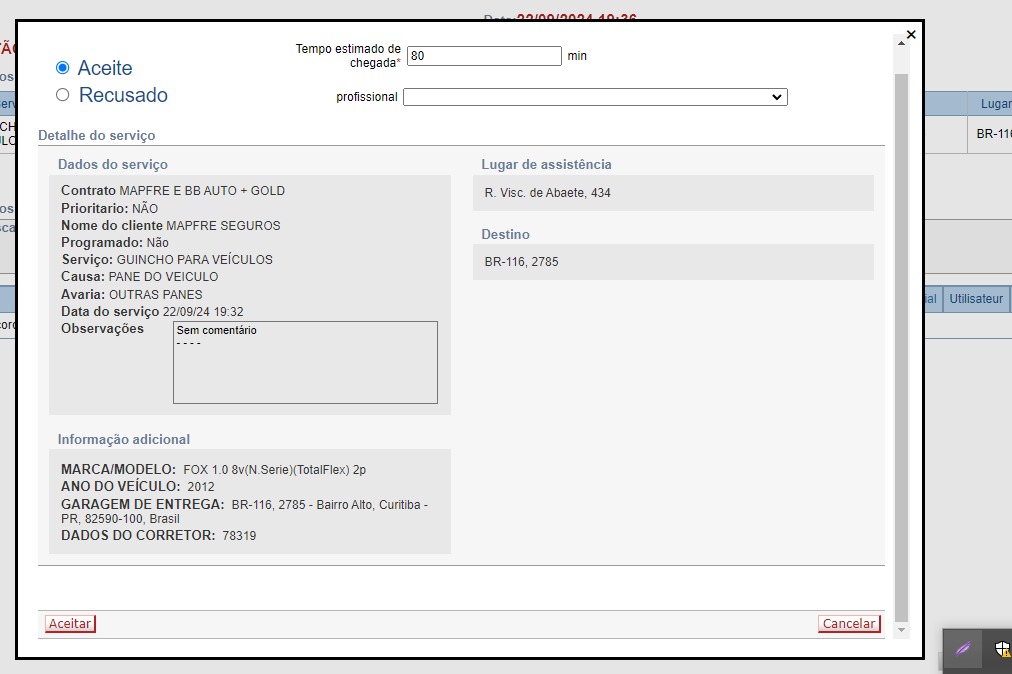Click 'GUINCHO PARA VEÍCULOS' service text
1012x674 pixels.
[x=194, y=260]
